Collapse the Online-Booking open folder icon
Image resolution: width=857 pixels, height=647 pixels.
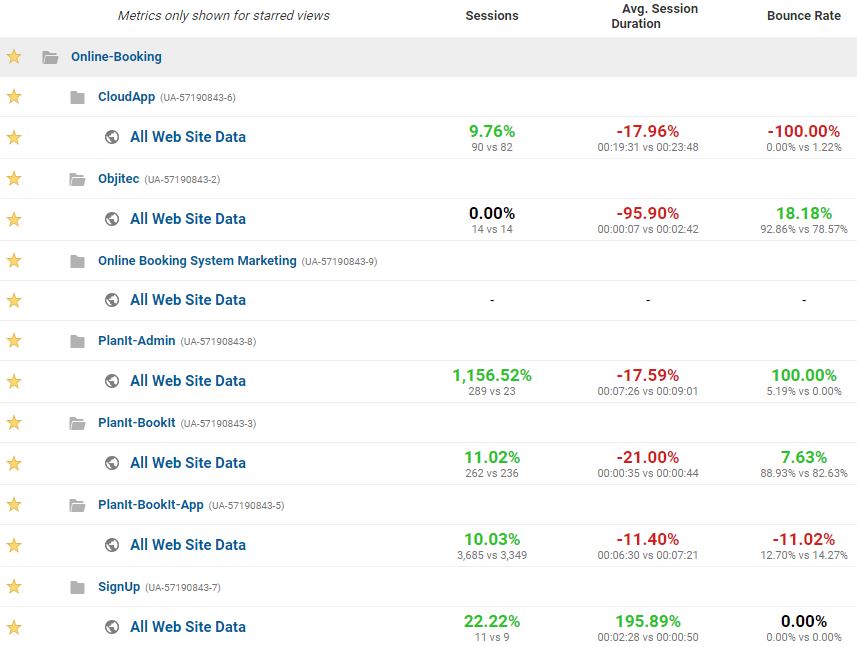point(50,57)
